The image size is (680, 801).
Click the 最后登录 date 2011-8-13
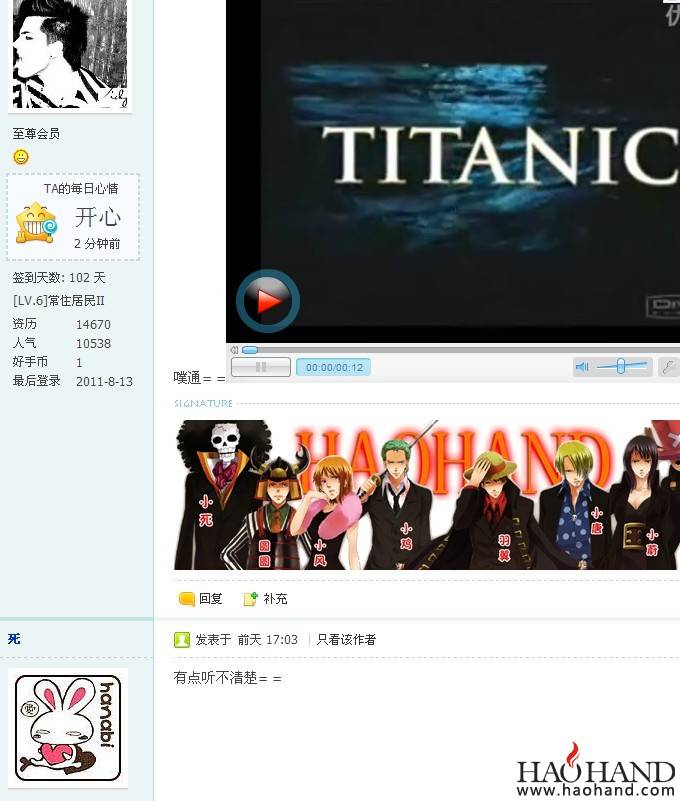[x=104, y=381]
